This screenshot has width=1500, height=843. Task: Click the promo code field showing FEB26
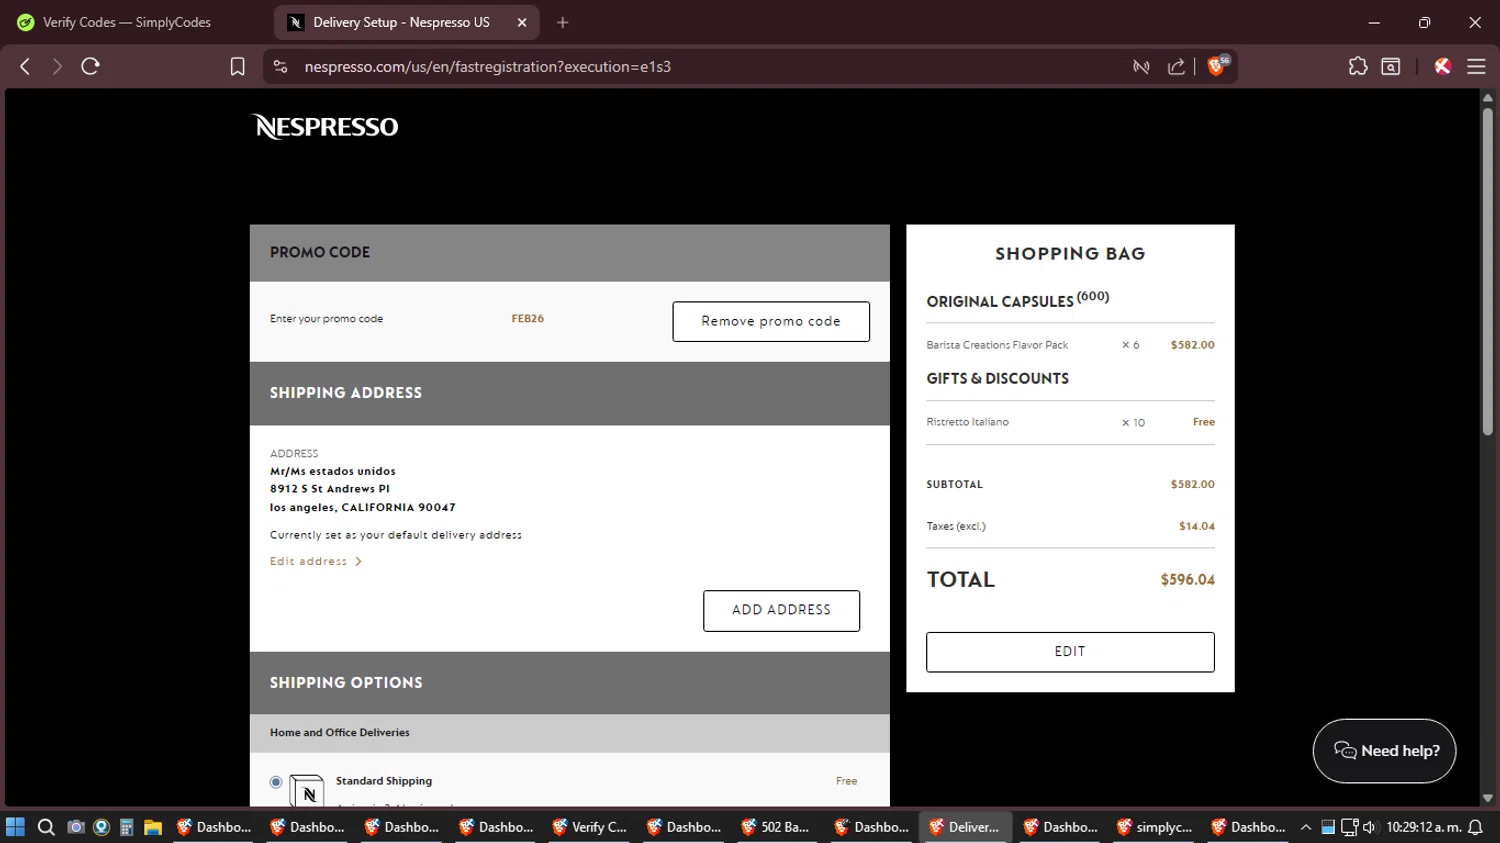(x=527, y=319)
